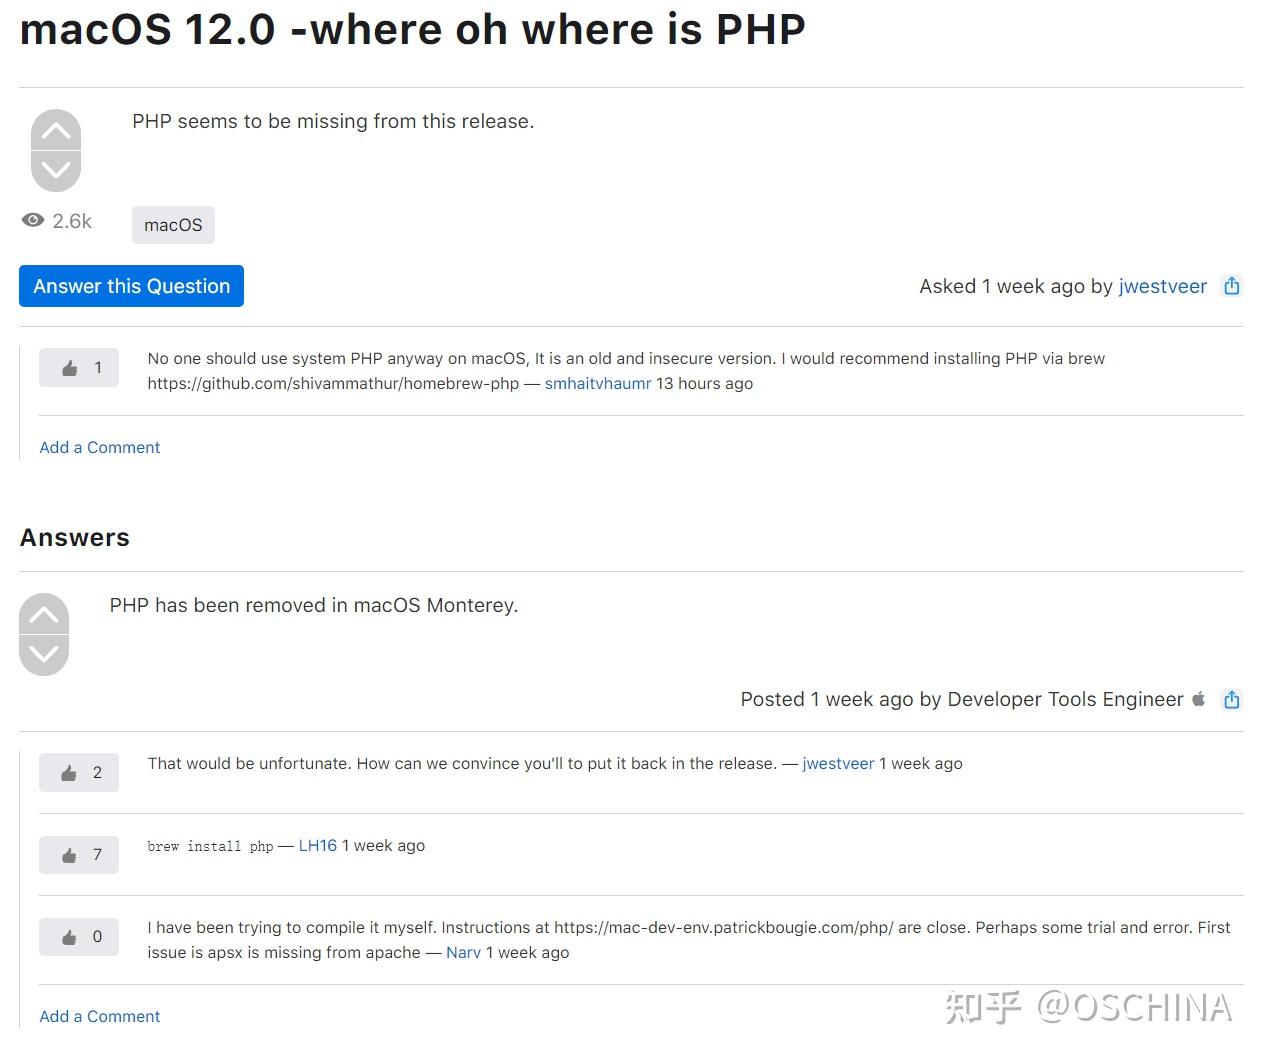This screenshot has width=1264, height=1057.
Task: Click the Apple logo beside Developer Tools Engineer
Action: 1199,700
